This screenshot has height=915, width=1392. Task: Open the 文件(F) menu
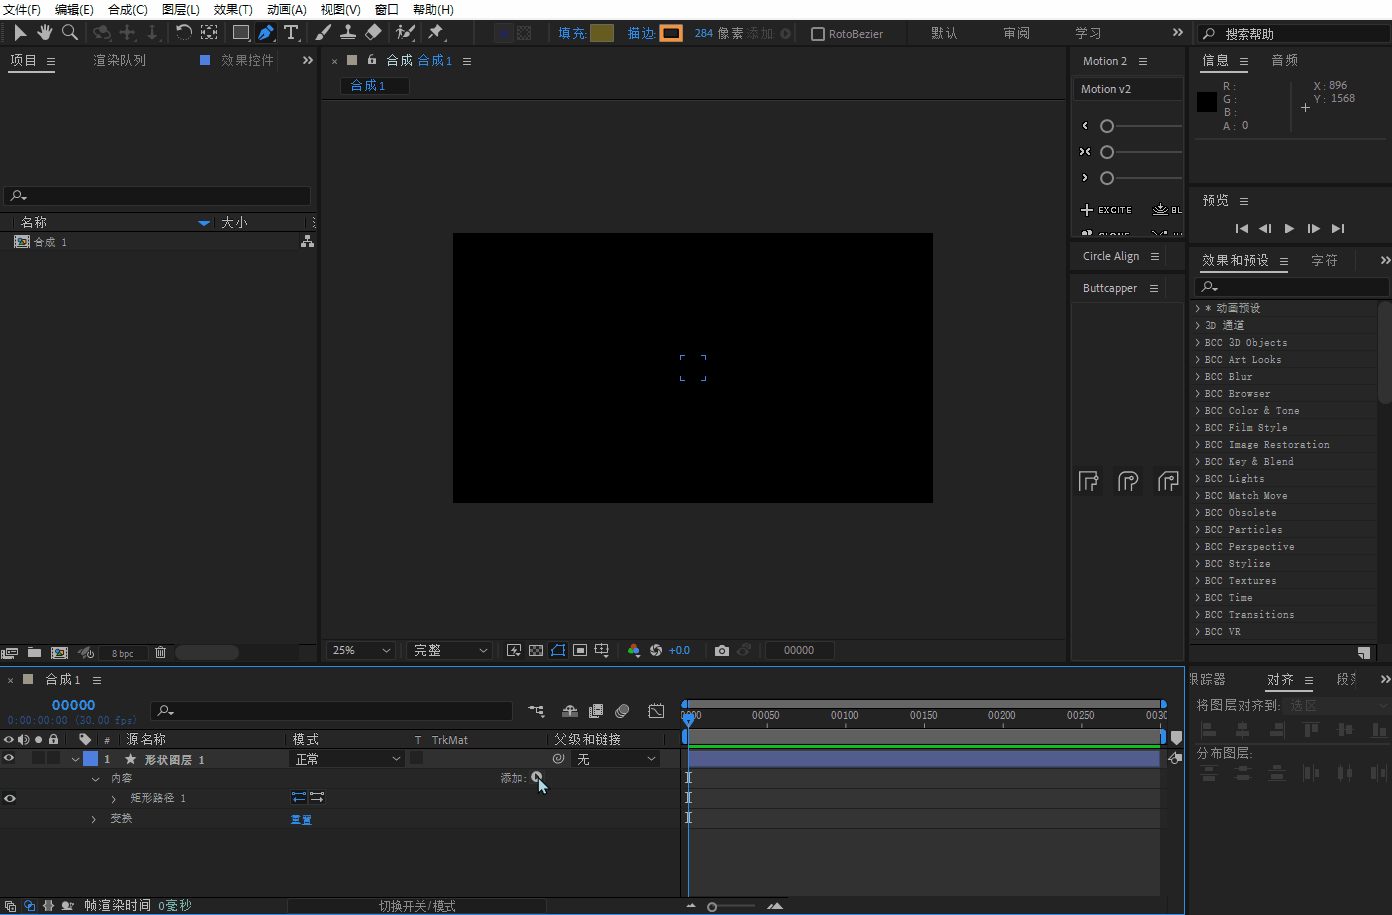click(x=22, y=9)
